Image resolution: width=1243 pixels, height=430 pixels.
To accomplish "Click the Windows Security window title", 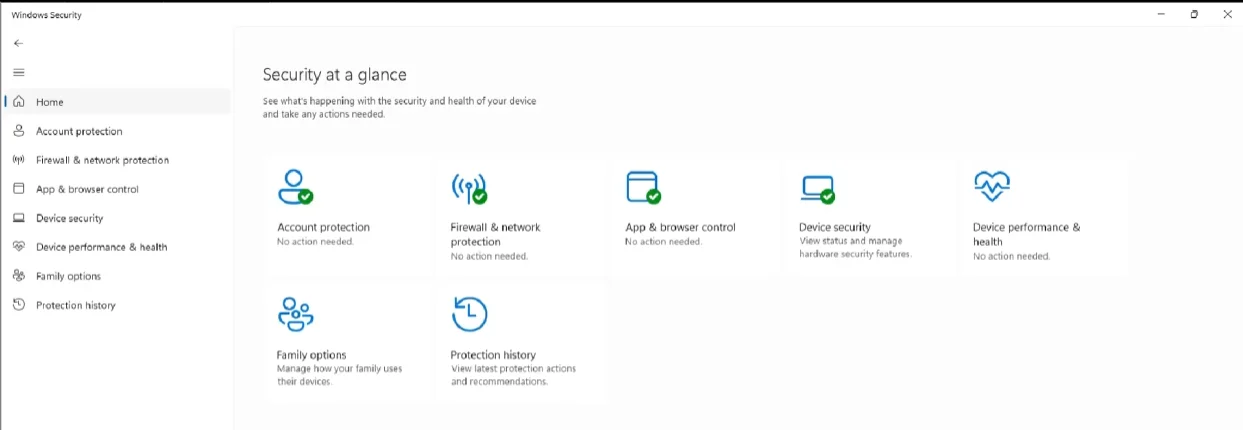I will 46,15.
